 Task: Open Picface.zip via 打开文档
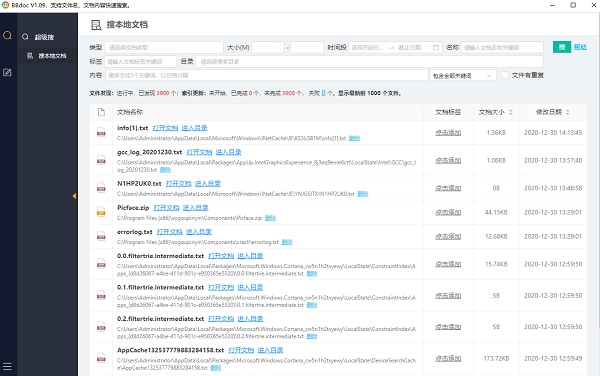166,208
